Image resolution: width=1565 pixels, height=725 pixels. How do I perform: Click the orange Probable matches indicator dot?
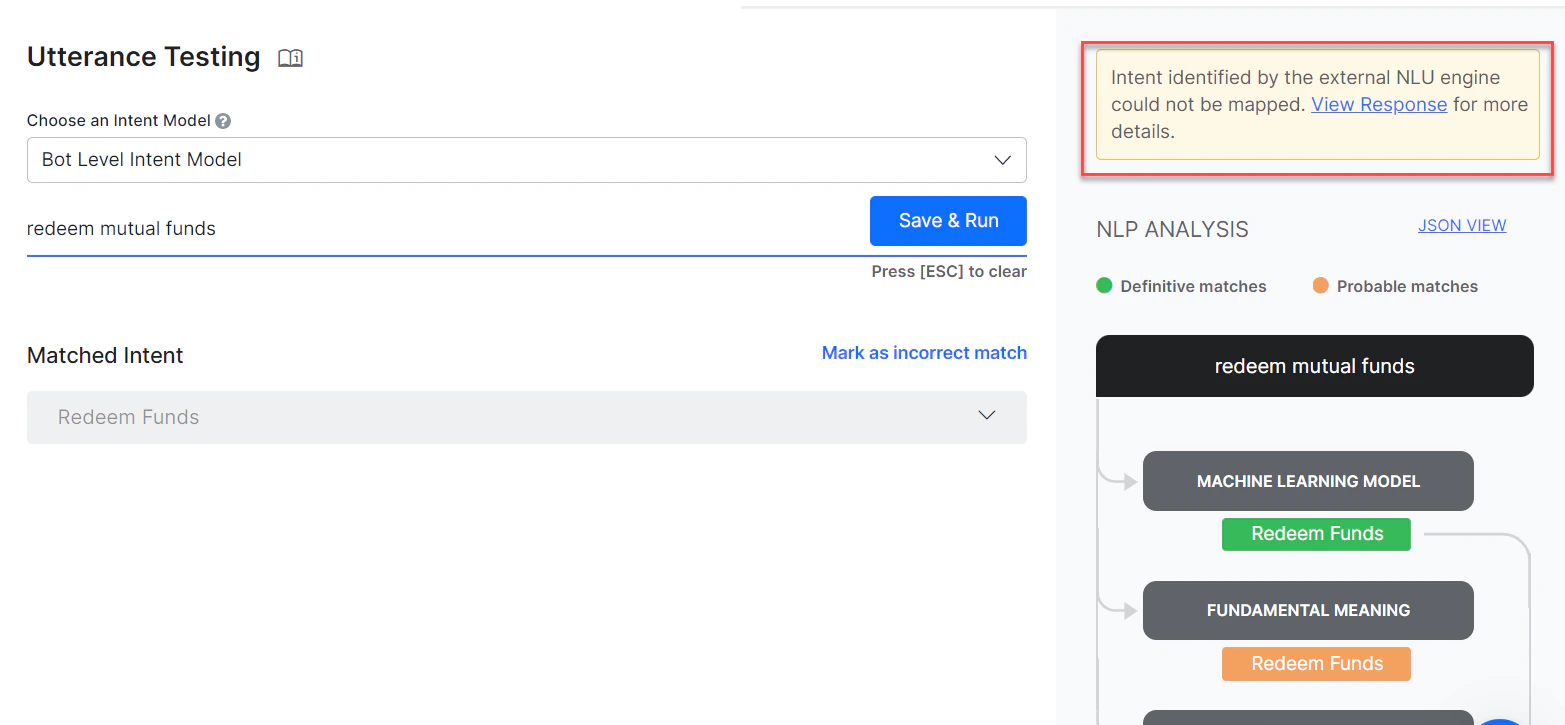[1322, 285]
